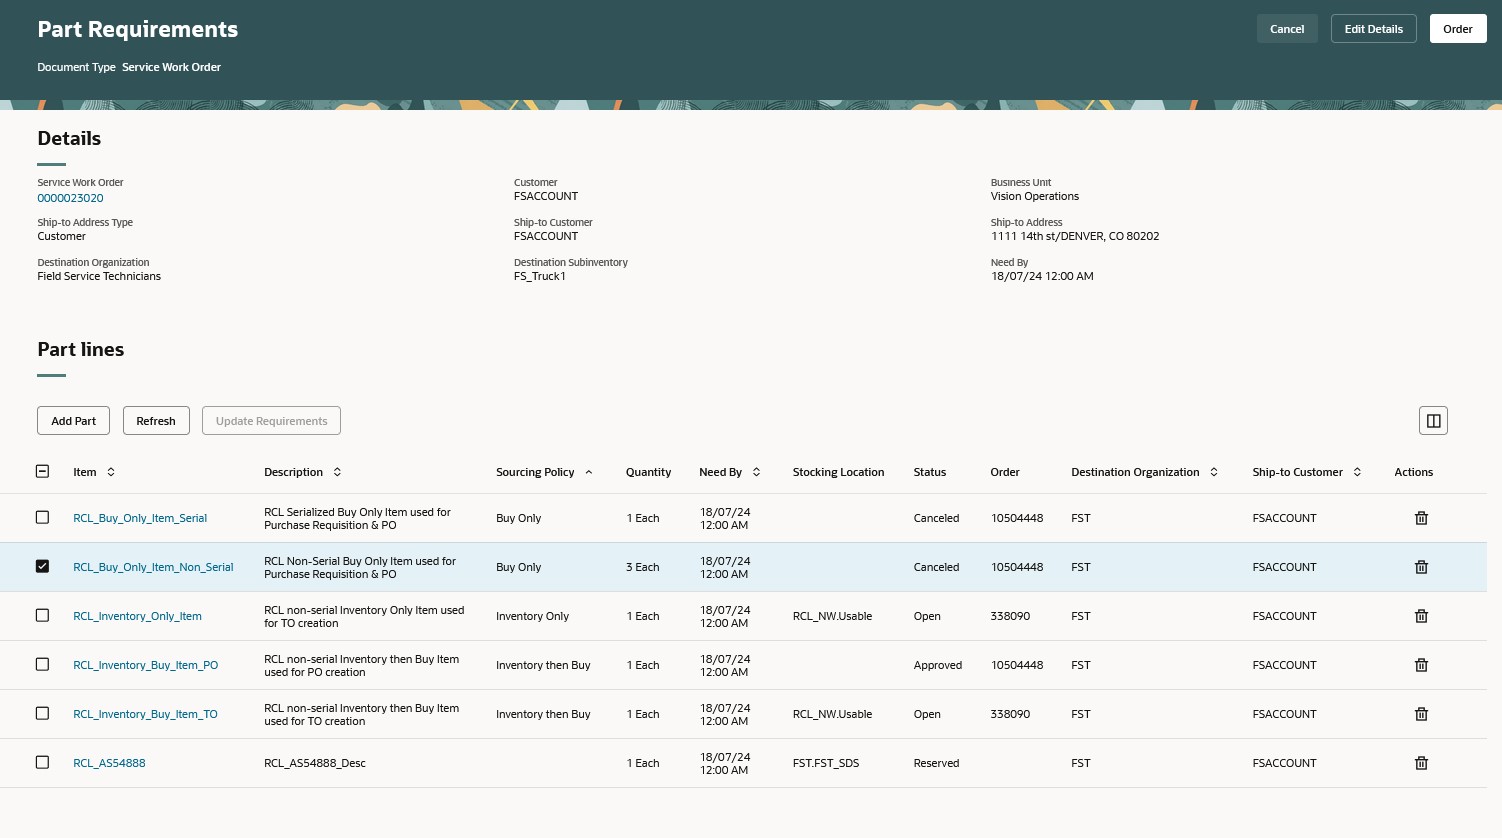This screenshot has width=1502, height=838.
Task: Check the RCL_AS54888 row checkbox
Action: pos(42,762)
